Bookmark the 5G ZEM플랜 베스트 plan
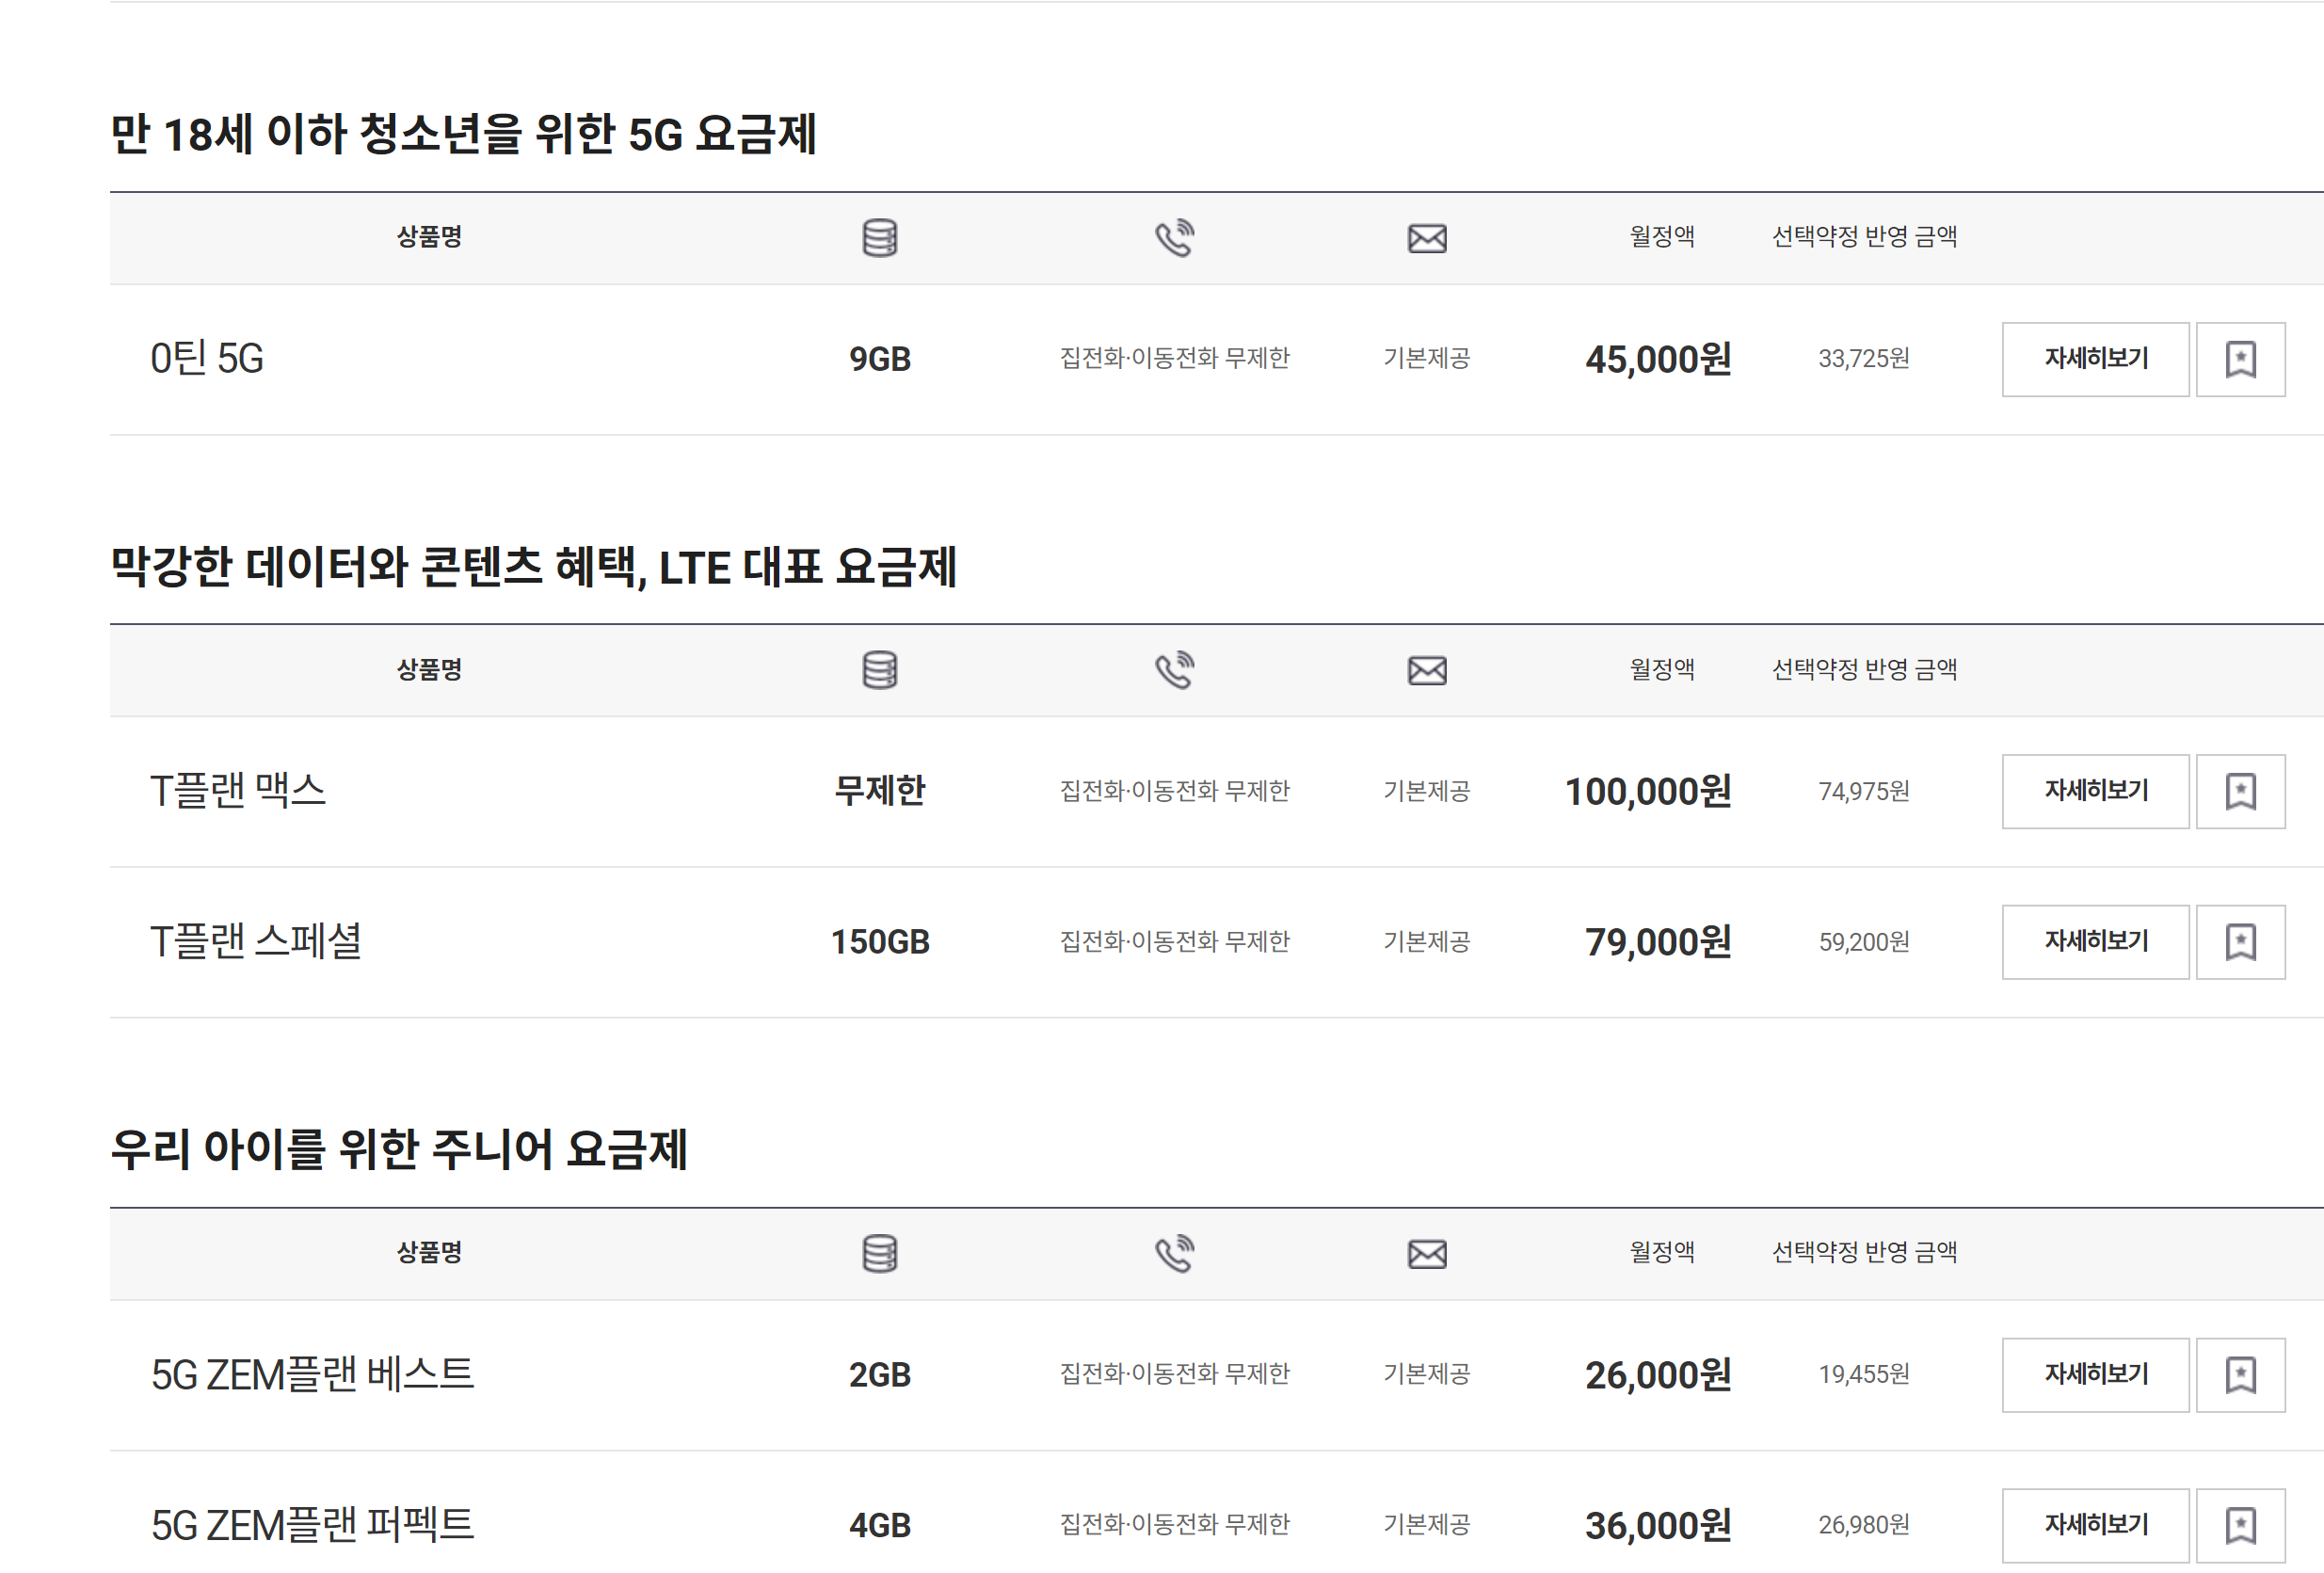 coord(2242,1374)
